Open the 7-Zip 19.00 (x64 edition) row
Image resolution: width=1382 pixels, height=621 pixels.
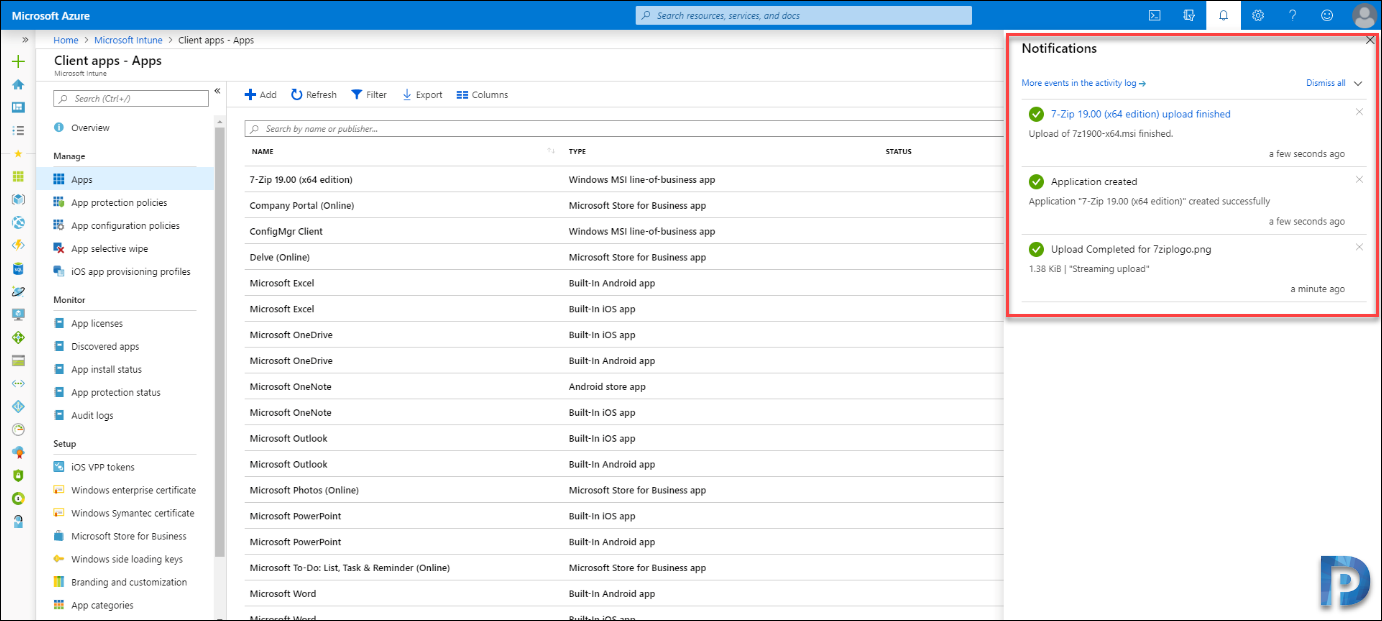[625, 180]
